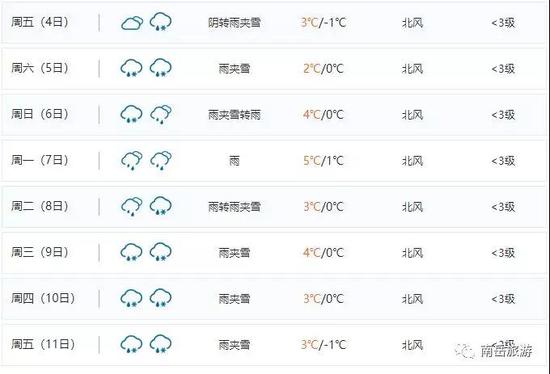Image resolution: width=550 pixels, height=374 pixels.
Task: Click the 雨转雨夹雪 description for 周二
Action: pos(234,207)
